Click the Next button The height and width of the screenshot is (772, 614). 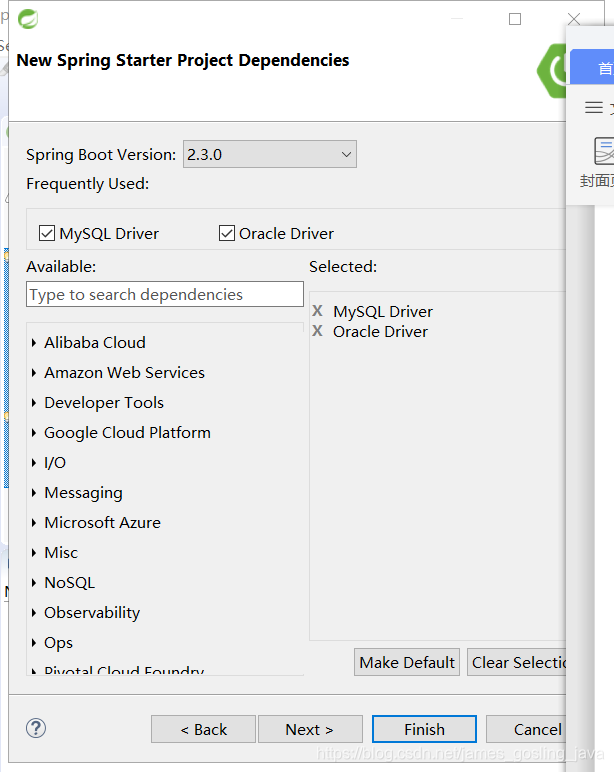(310, 729)
